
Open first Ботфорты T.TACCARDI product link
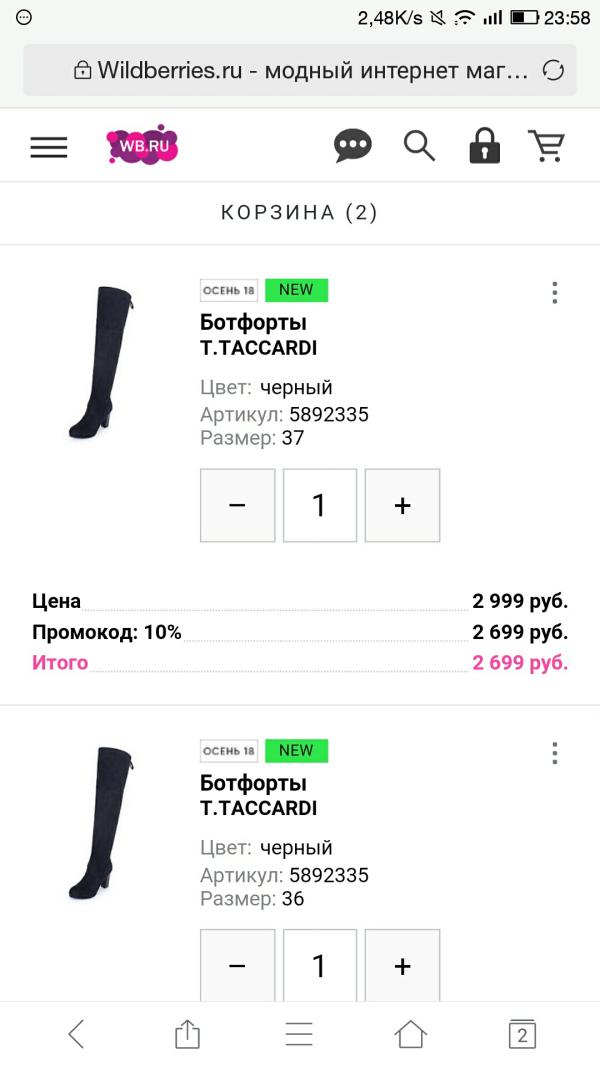point(253,323)
